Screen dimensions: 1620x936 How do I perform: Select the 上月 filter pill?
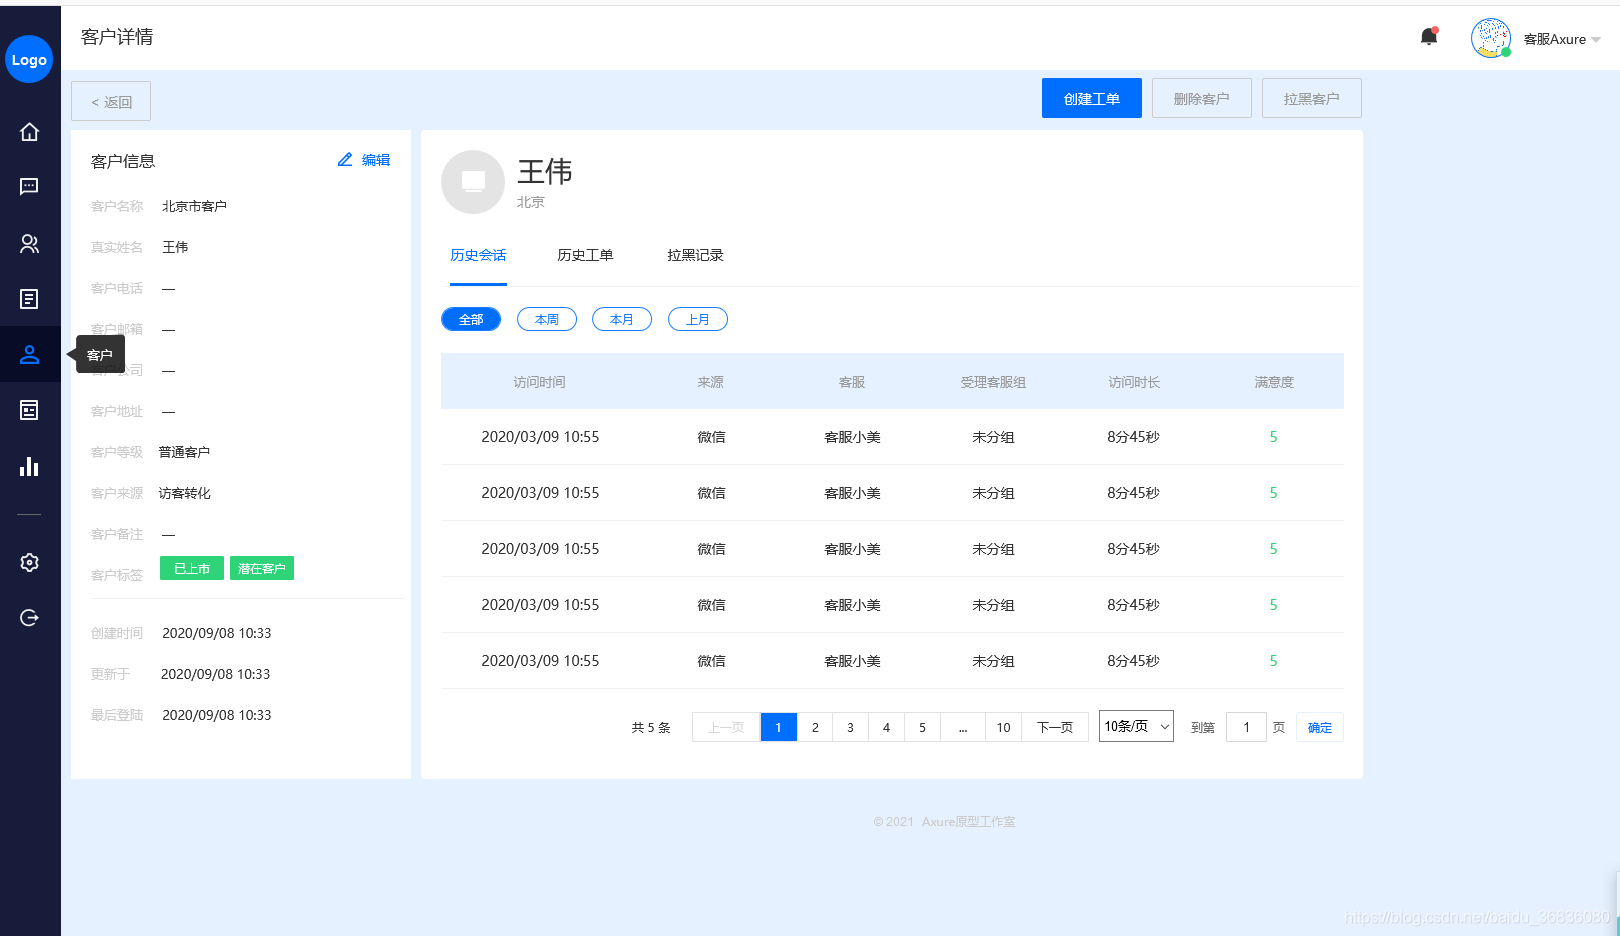coord(698,319)
